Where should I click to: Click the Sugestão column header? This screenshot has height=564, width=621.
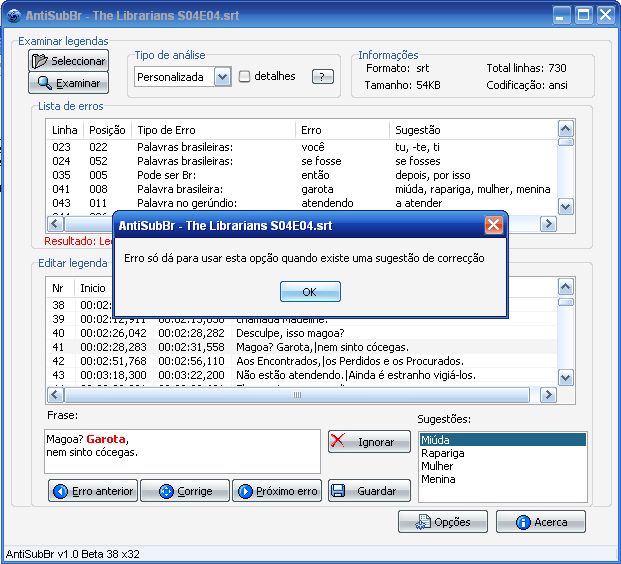point(473,130)
